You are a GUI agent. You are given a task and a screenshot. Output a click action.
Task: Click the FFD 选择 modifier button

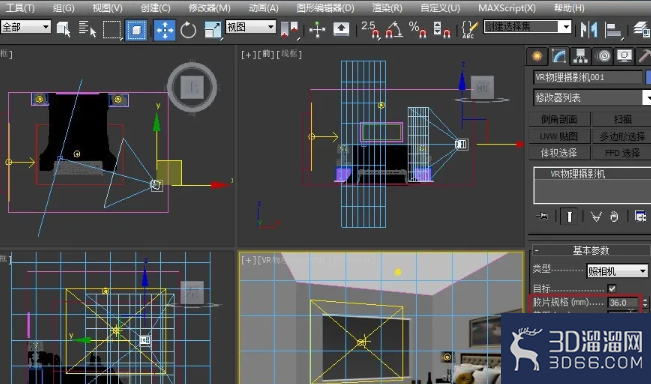[622, 153]
